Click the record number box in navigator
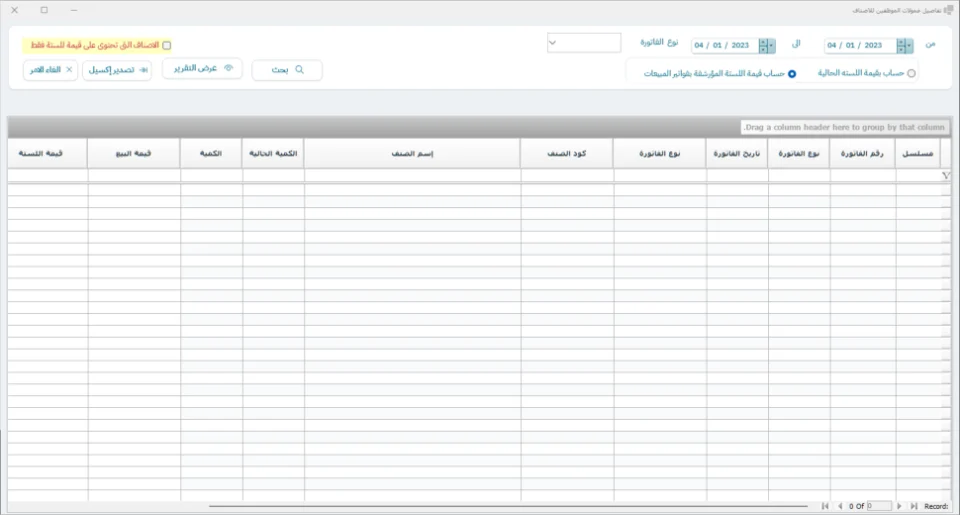This screenshot has height=515, width=960. click(x=879, y=506)
